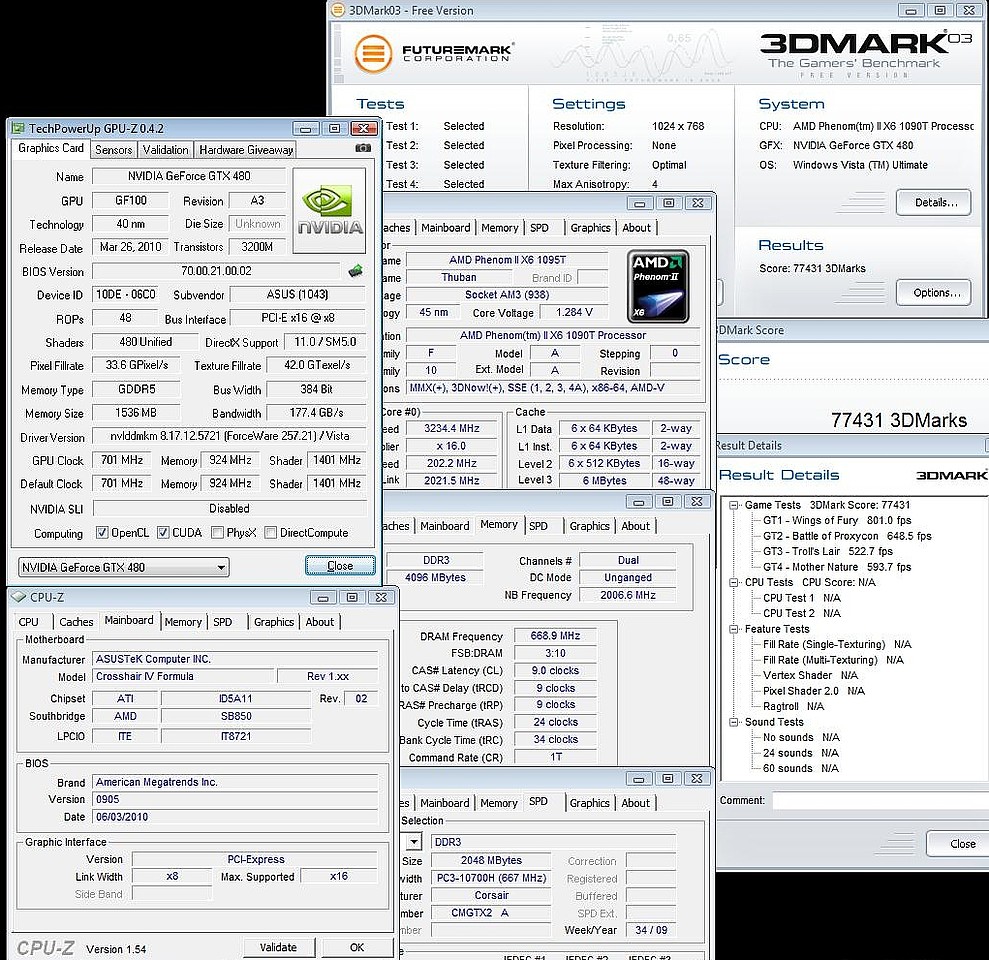
Task: Select the Graphics Card tab in GPU-Z
Action: [x=50, y=148]
